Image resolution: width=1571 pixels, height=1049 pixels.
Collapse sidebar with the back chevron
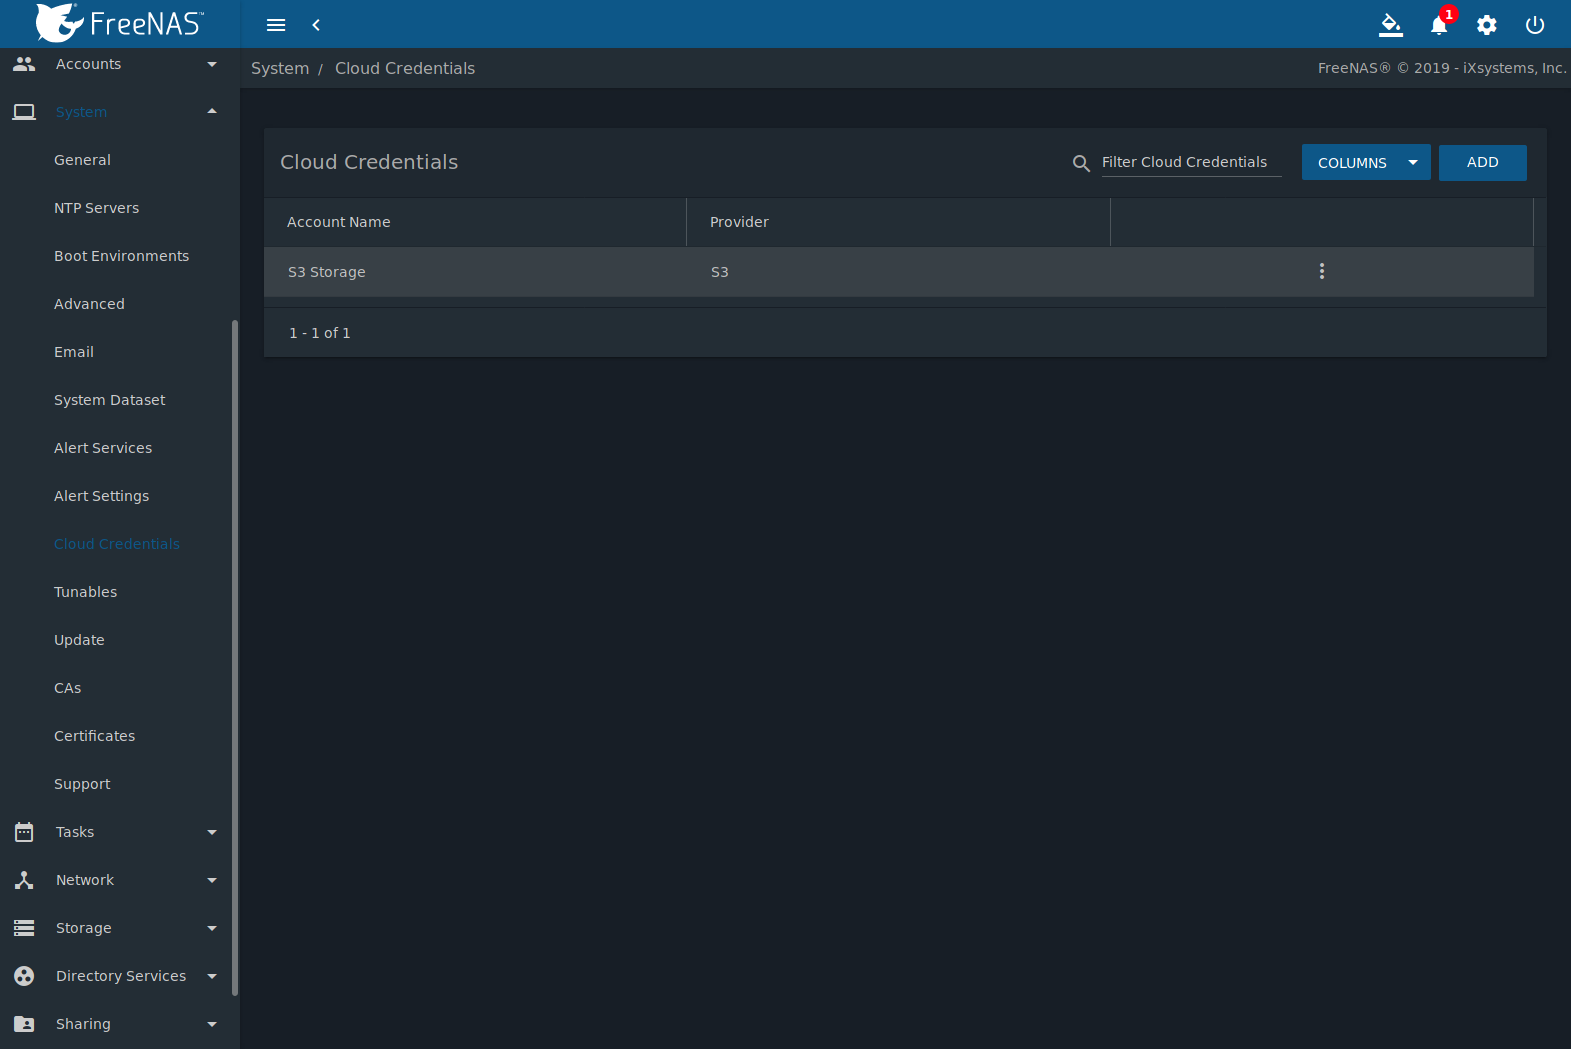316,25
